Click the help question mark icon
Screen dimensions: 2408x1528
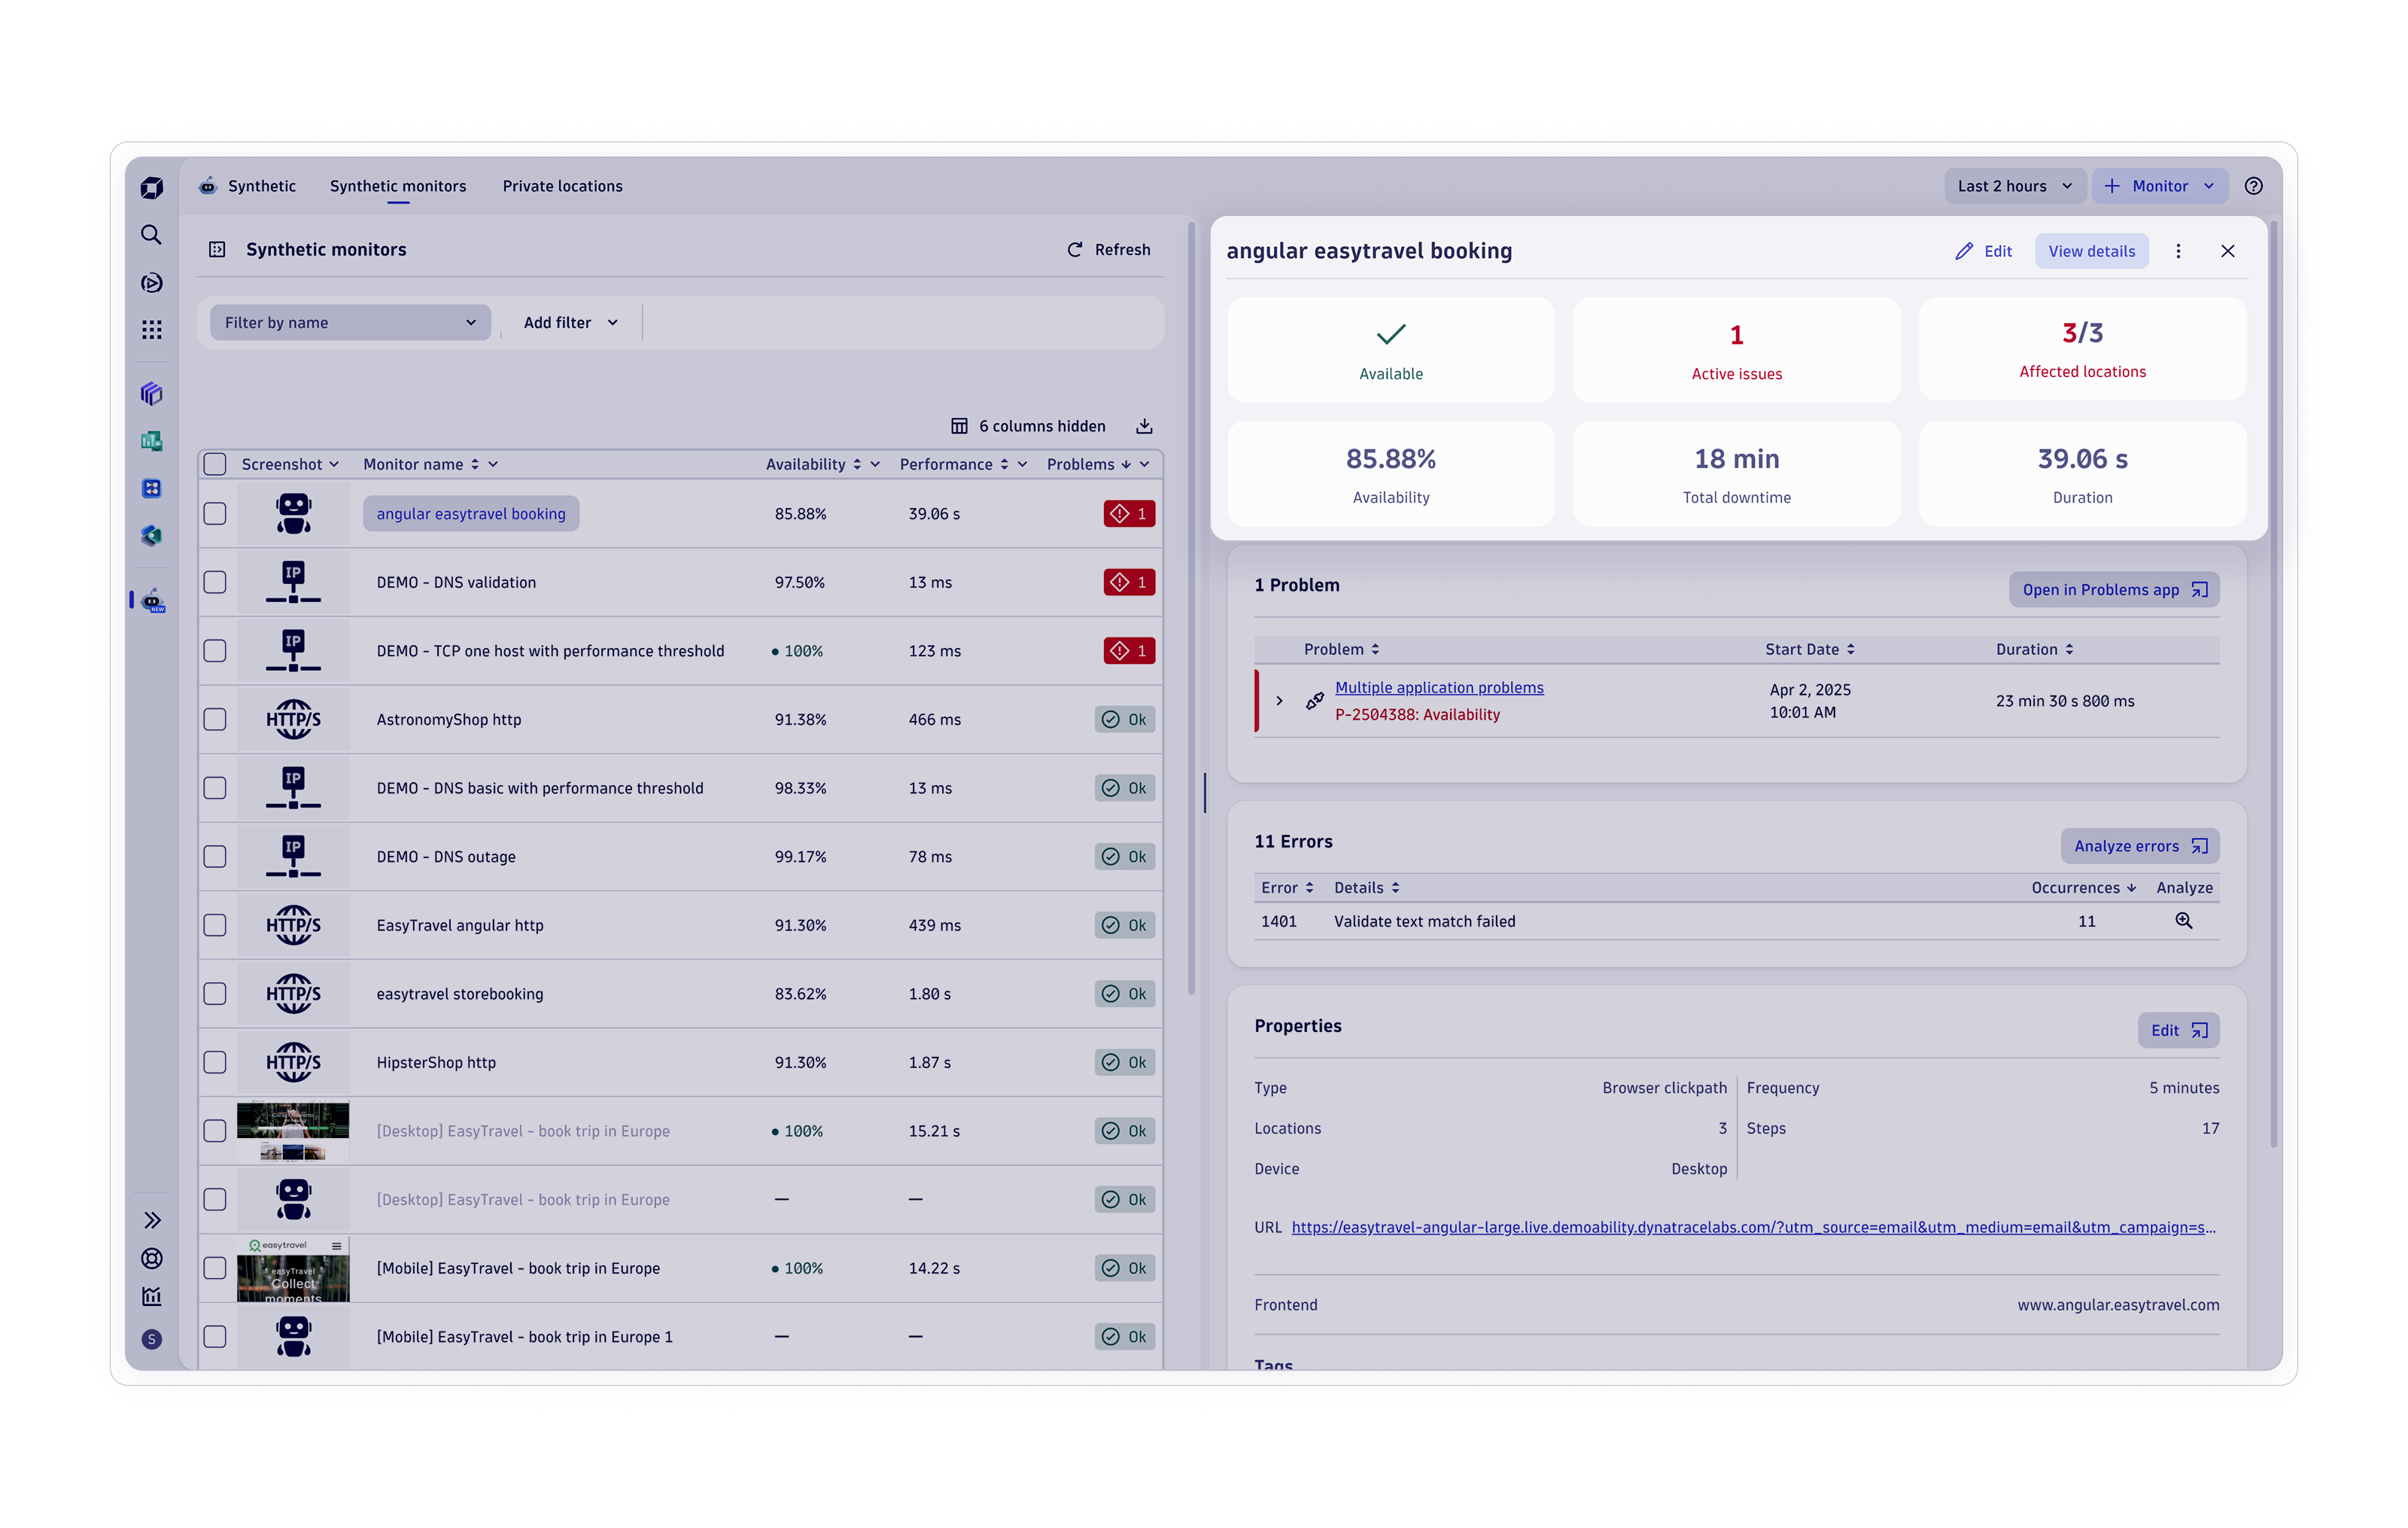[2253, 186]
